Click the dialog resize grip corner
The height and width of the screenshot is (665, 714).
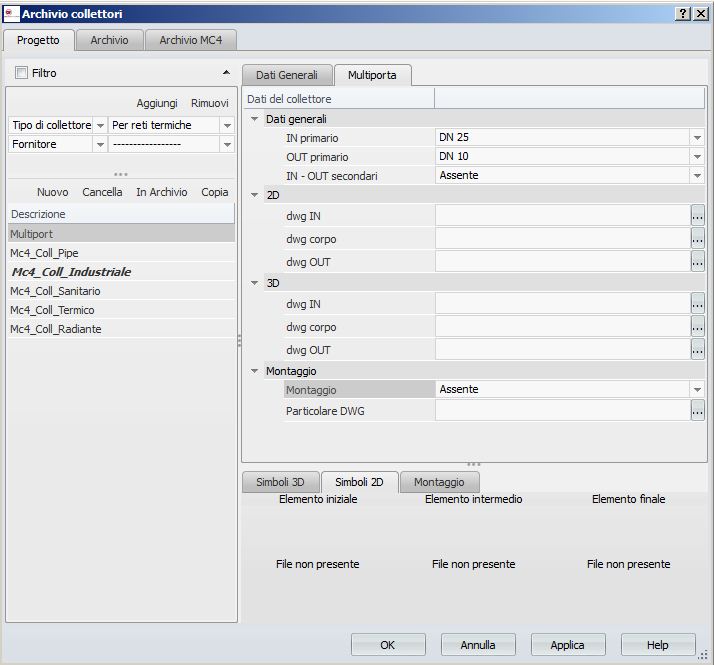tap(704, 655)
